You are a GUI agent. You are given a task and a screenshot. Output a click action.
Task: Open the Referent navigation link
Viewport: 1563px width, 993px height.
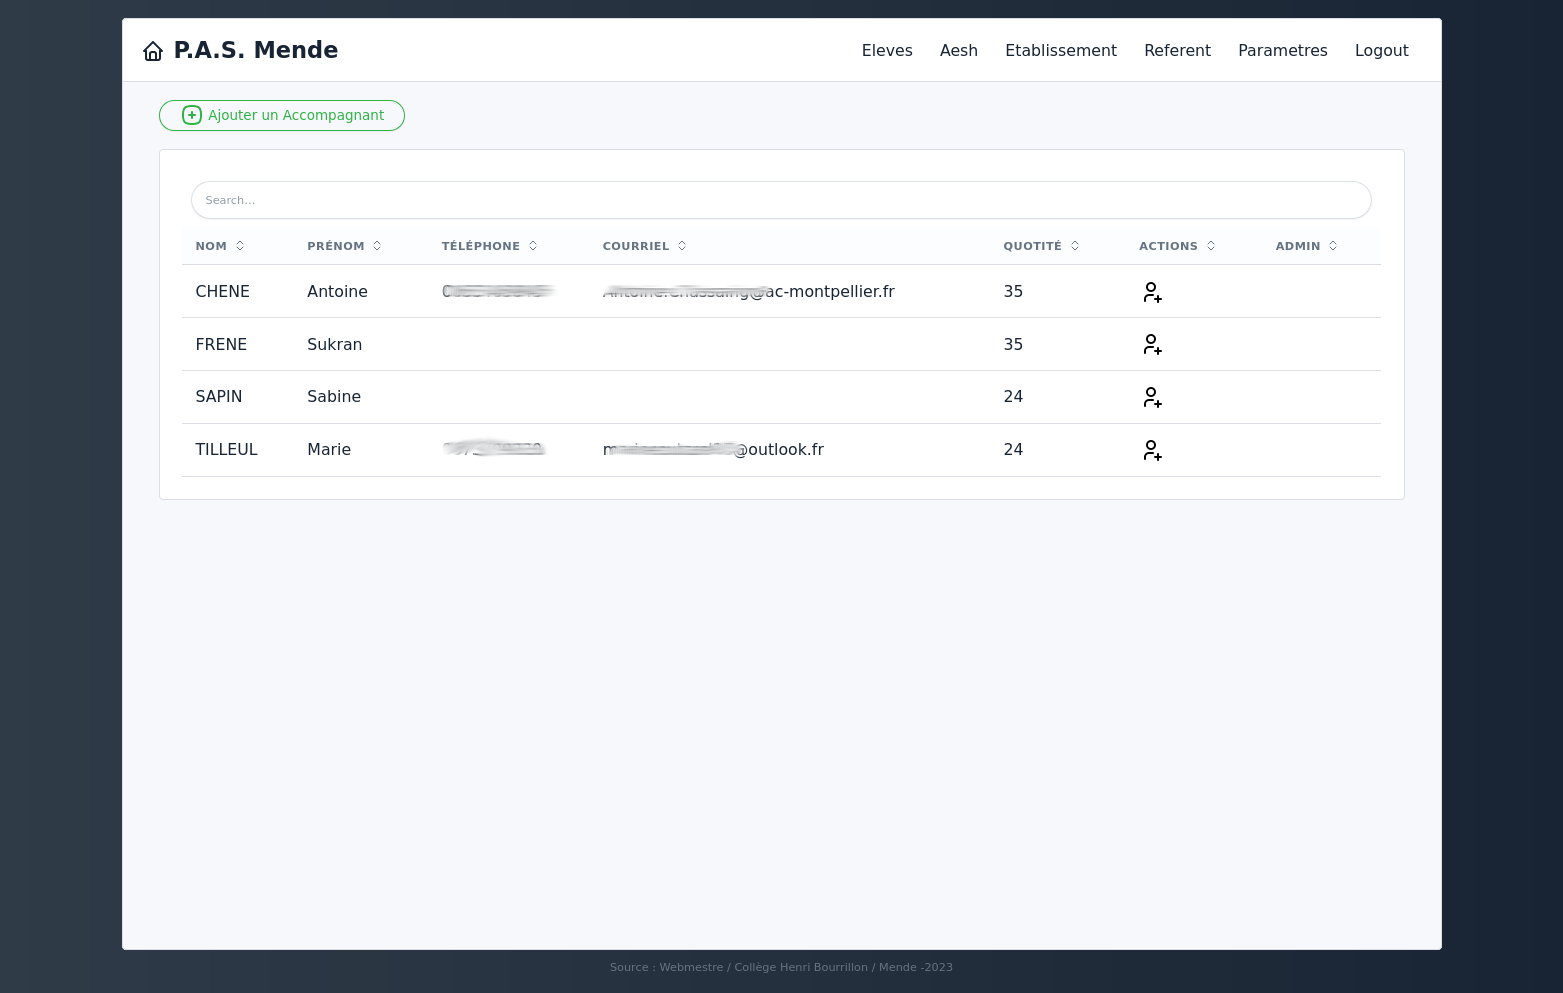tap(1177, 50)
